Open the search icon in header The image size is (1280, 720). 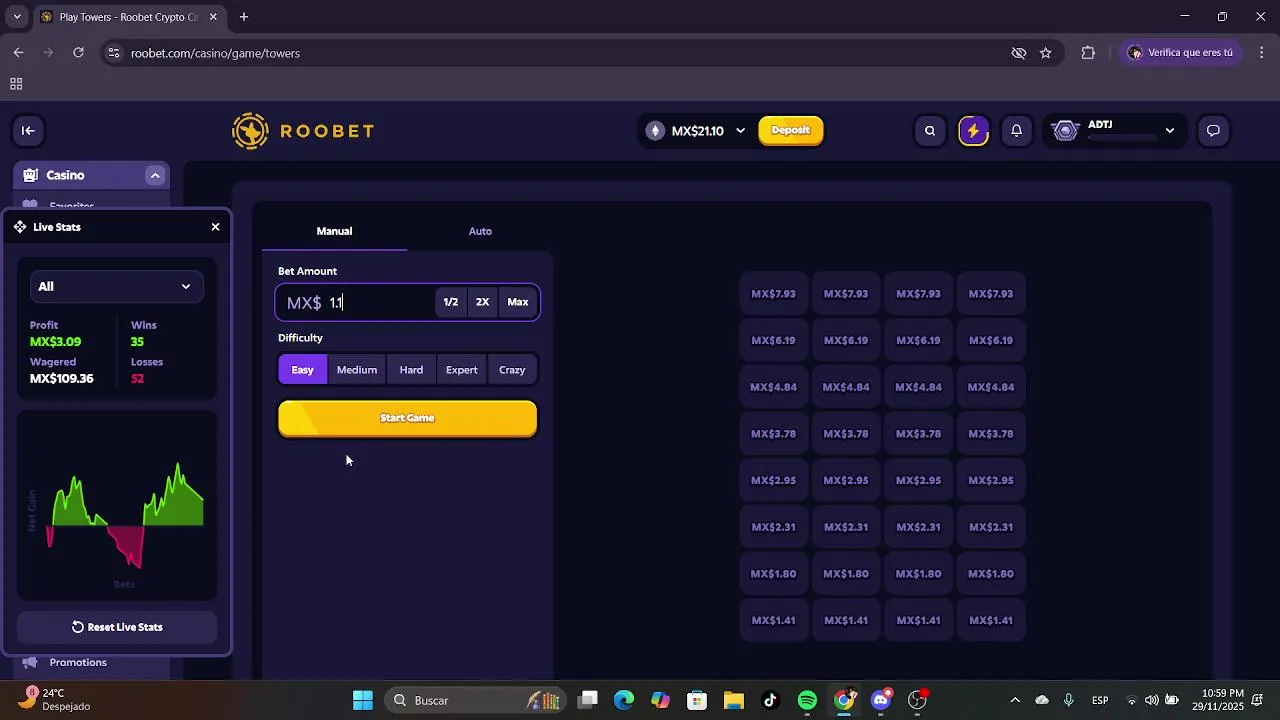tap(930, 131)
